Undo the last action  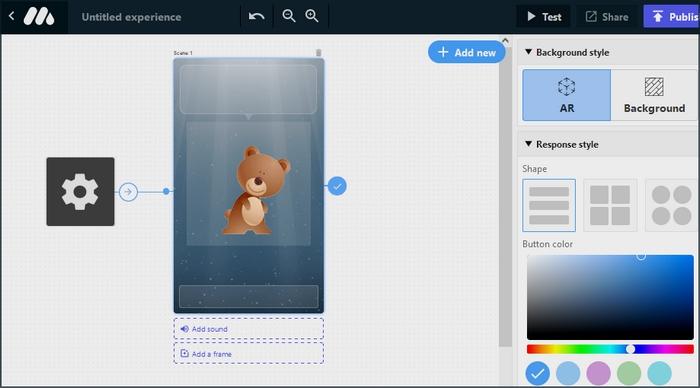click(256, 17)
